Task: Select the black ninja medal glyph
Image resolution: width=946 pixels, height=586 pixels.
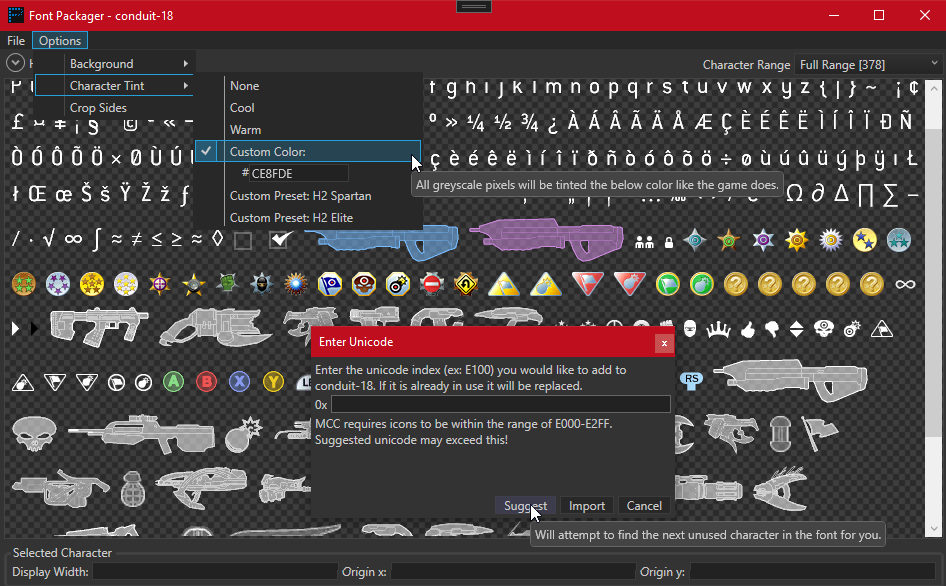Action: pos(261,283)
